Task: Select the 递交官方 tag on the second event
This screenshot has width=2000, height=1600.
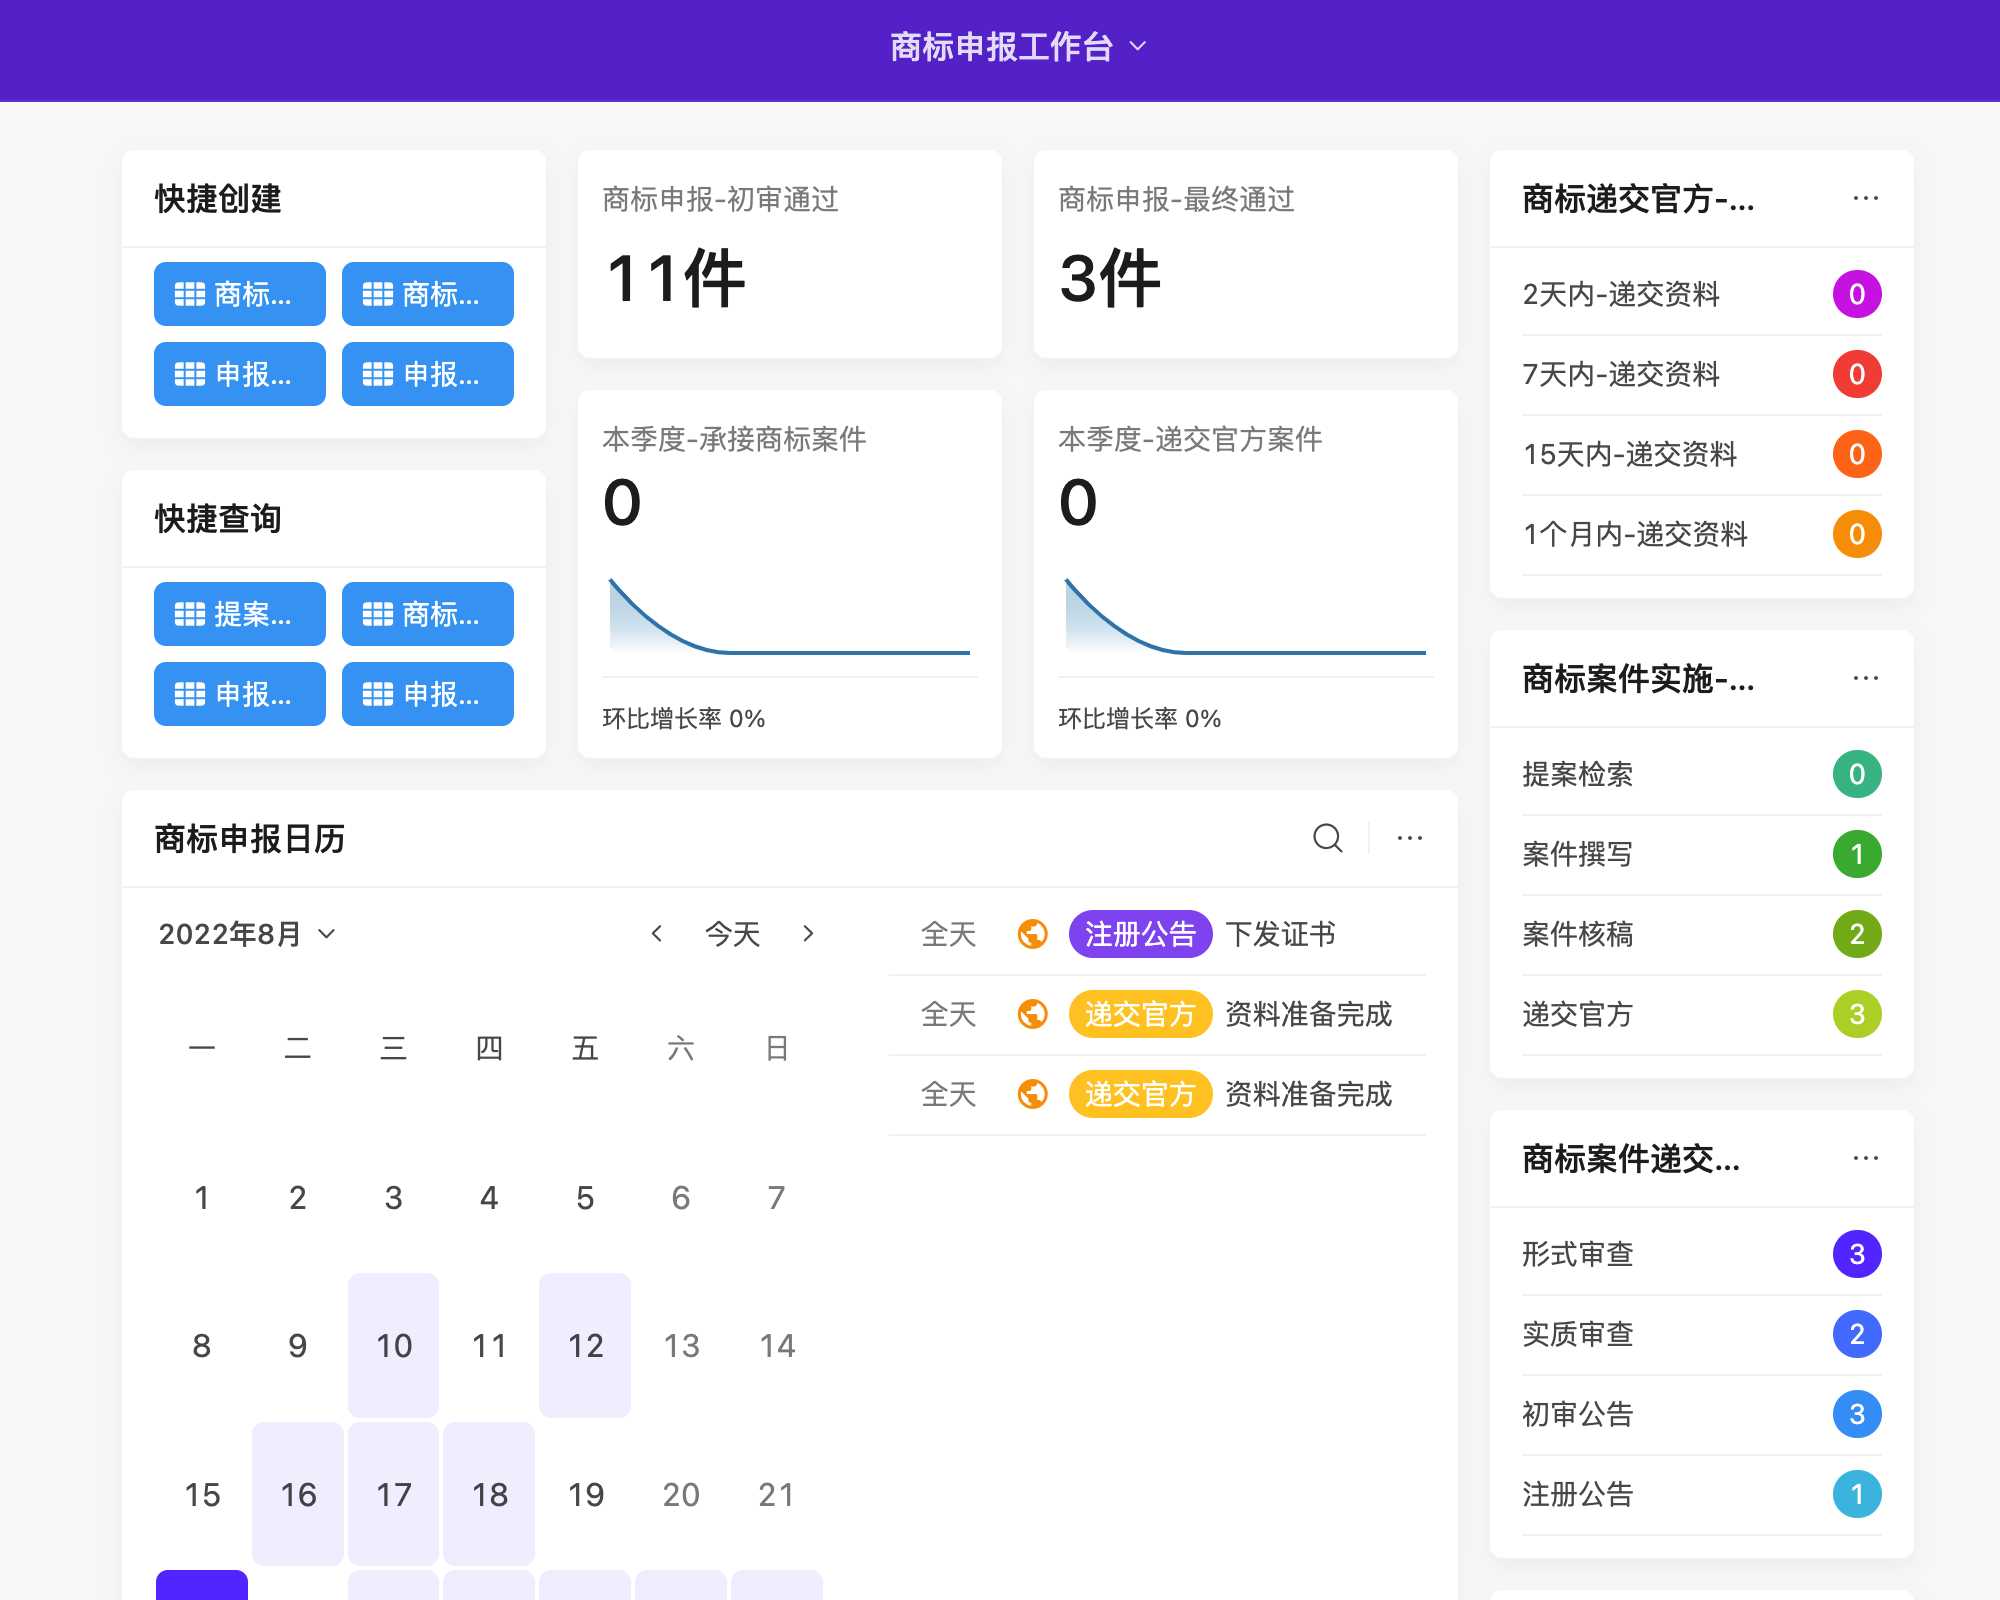Action: click(1140, 1094)
